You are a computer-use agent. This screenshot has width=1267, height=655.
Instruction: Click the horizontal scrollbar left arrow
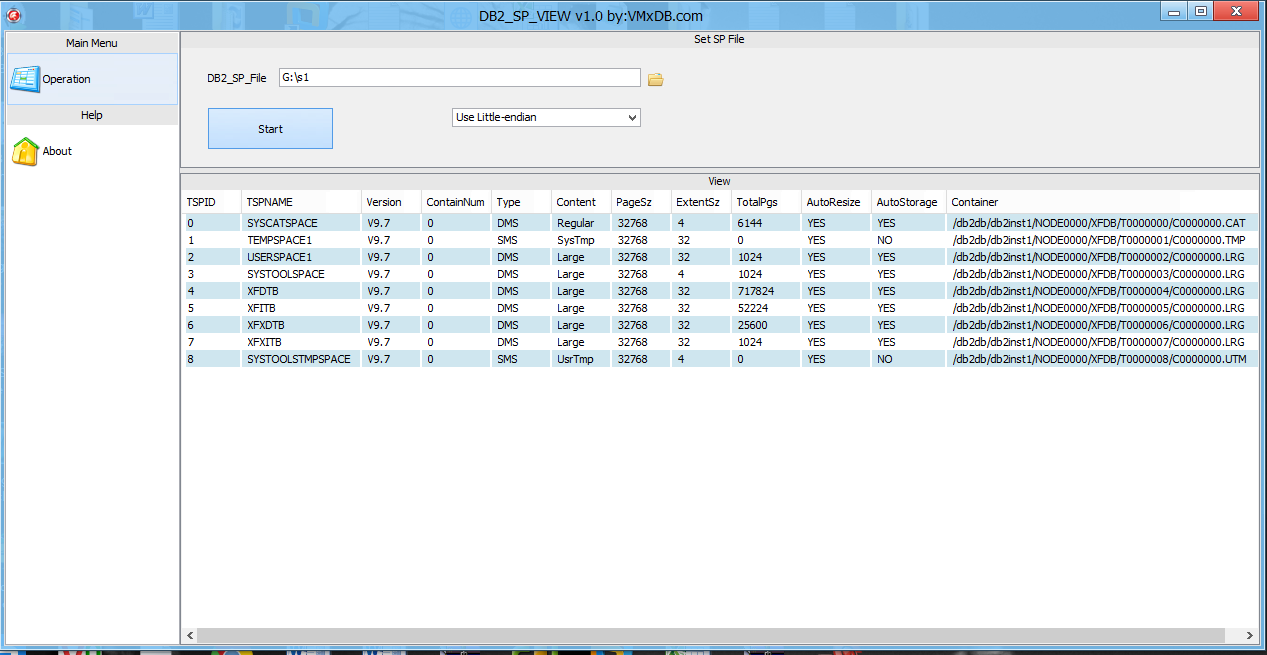pyautogui.click(x=190, y=636)
